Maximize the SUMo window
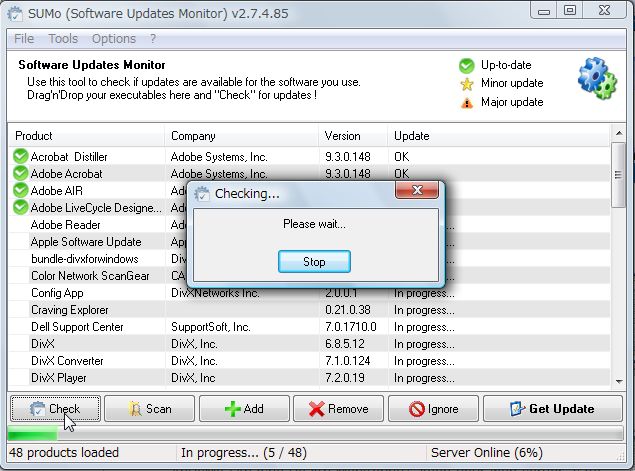 click(x=570, y=11)
